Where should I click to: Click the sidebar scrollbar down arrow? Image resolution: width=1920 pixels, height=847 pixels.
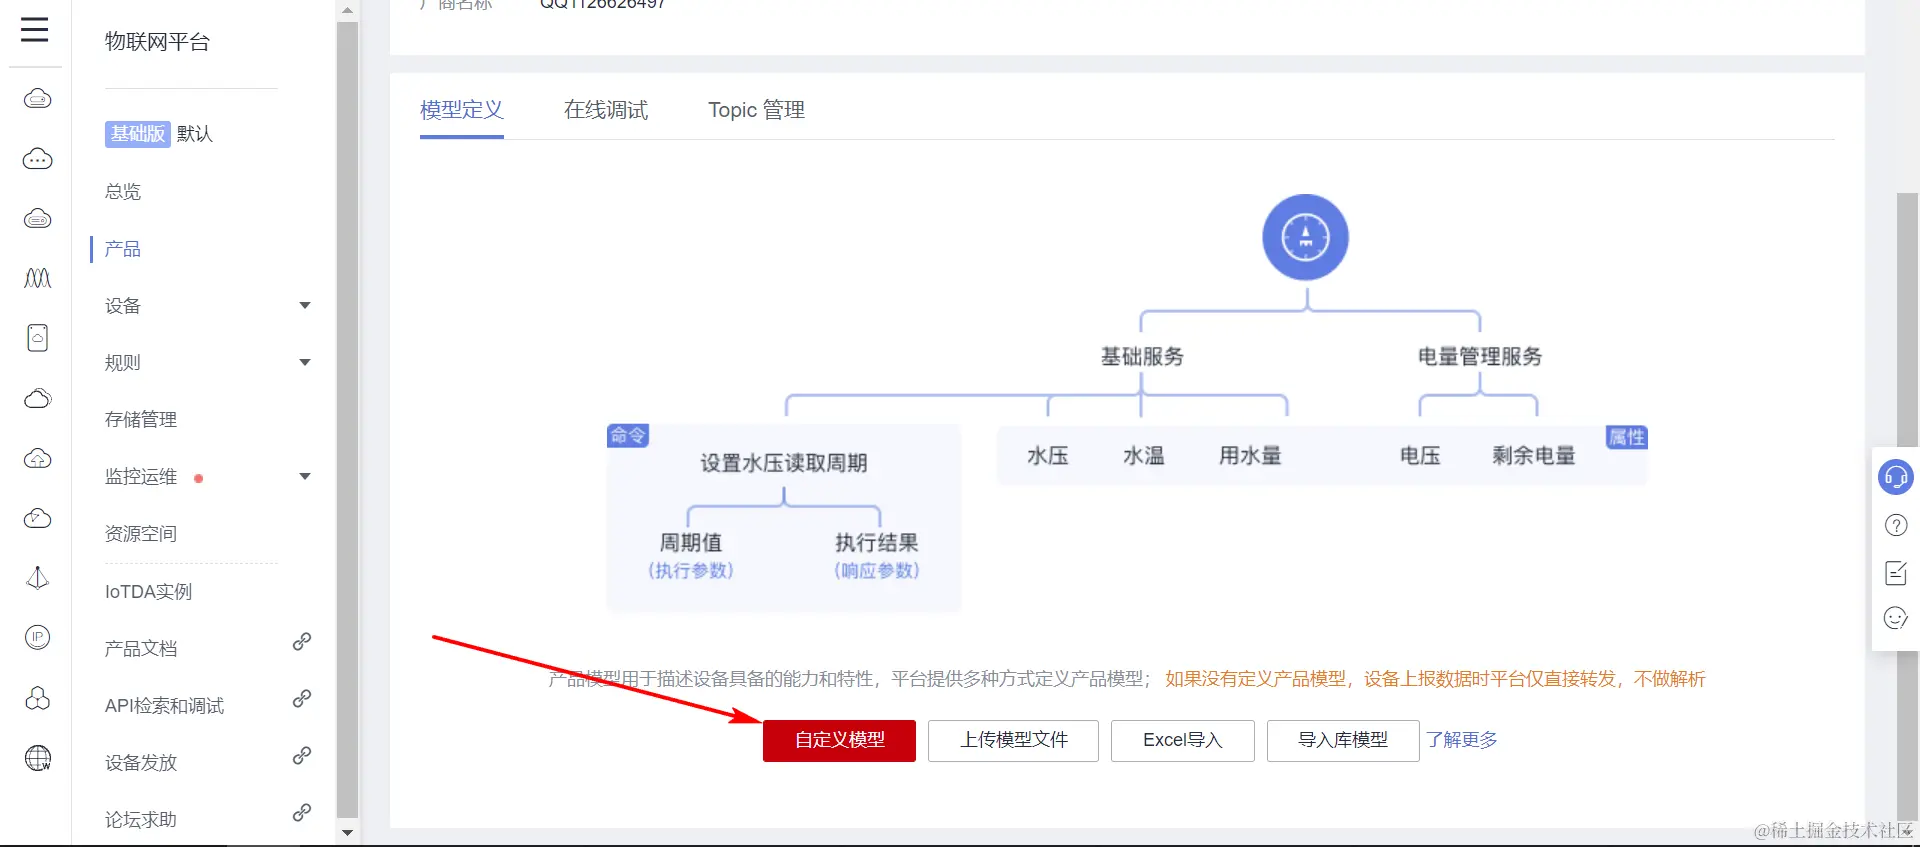coord(347,832)
